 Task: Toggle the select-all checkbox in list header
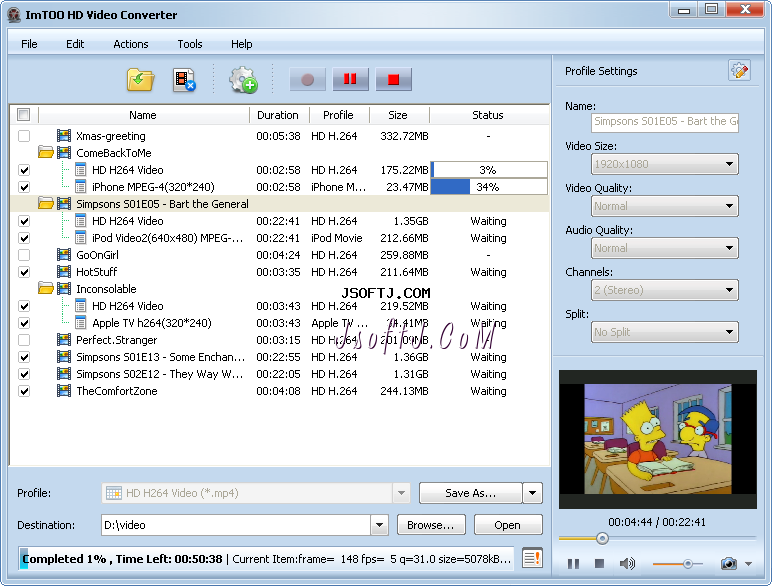23,115
